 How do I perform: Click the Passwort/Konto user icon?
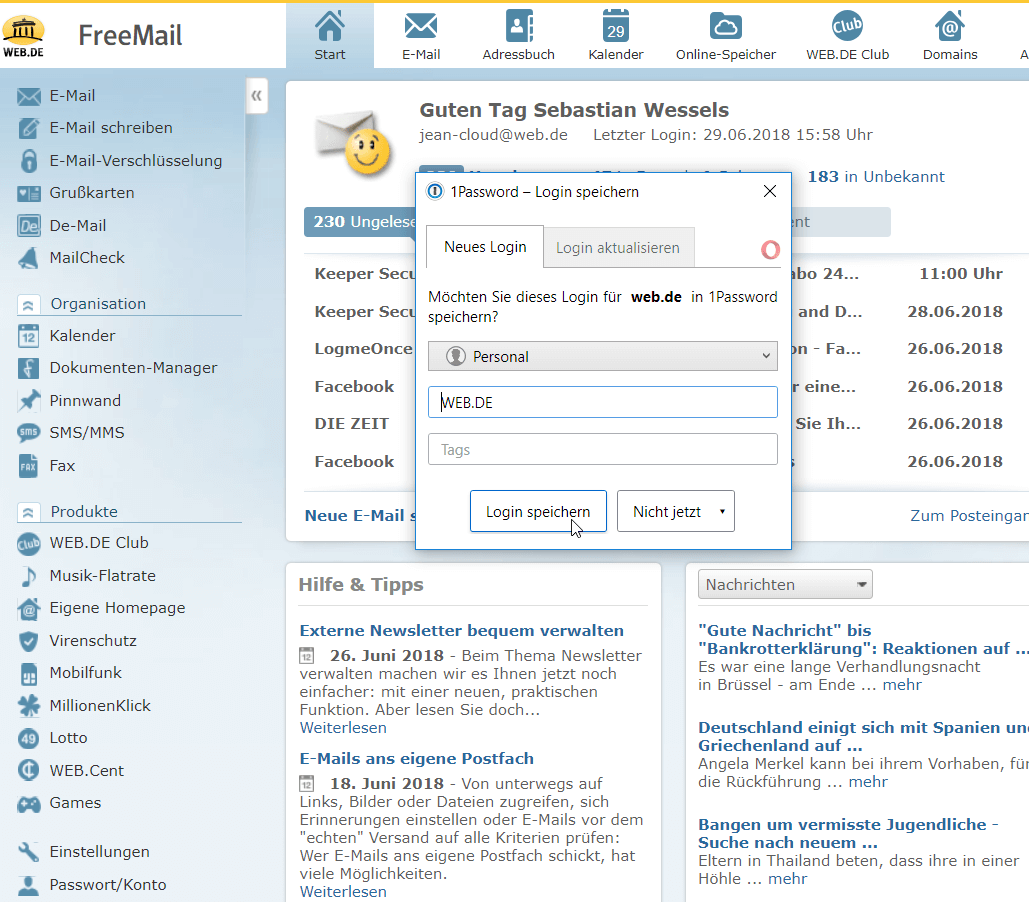(28, 885)
